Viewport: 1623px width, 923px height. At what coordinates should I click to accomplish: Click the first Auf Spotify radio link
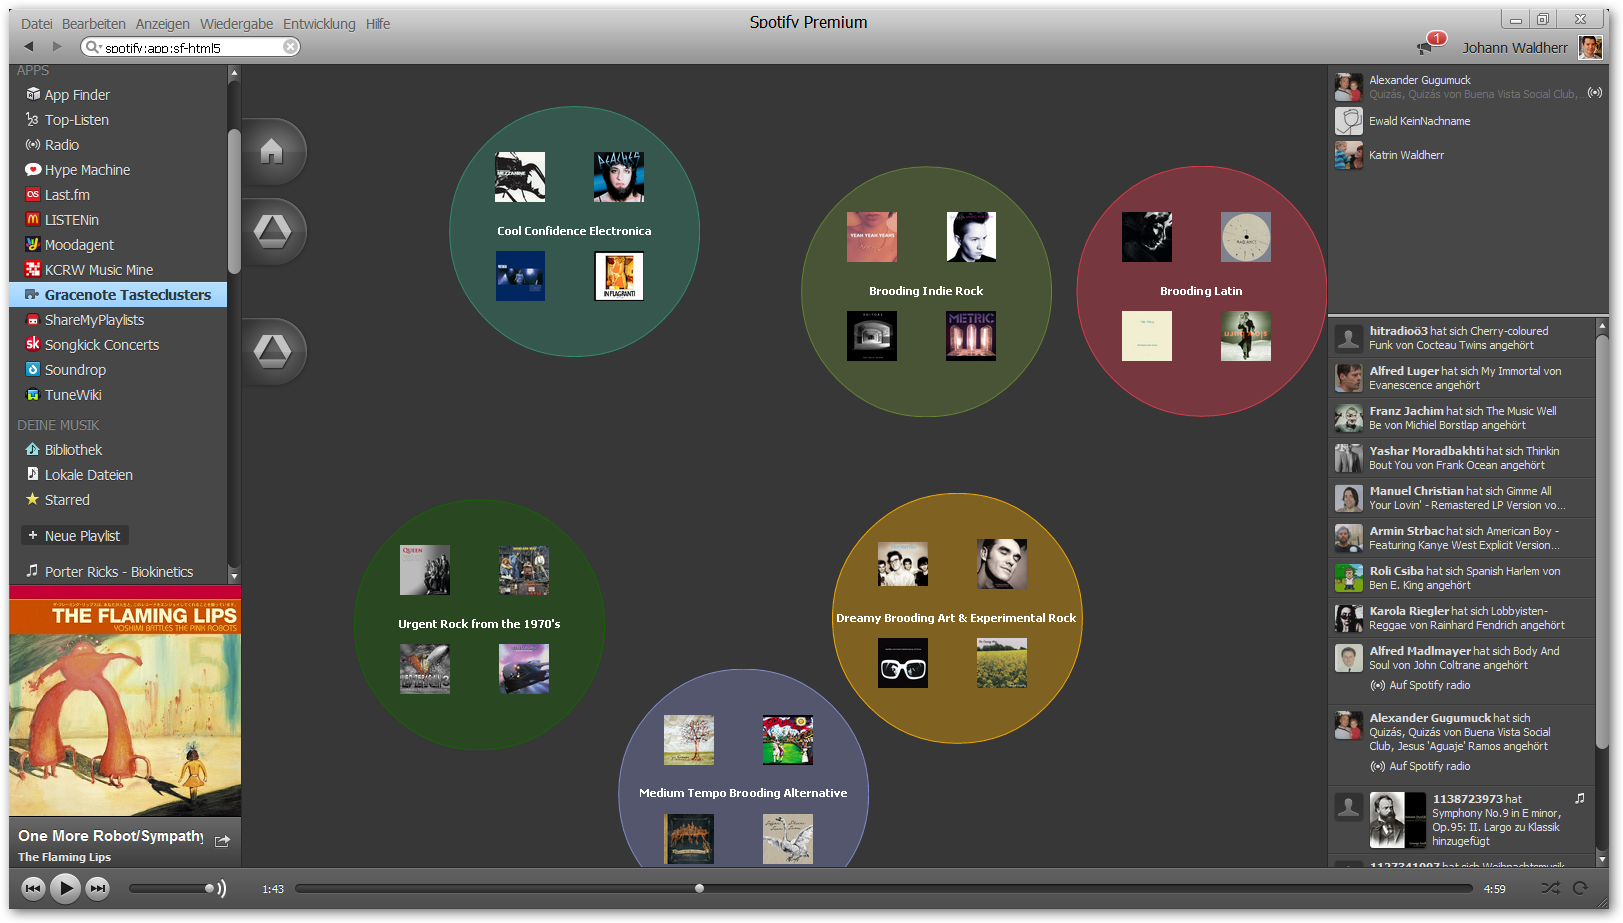[x=1420, y=685]
